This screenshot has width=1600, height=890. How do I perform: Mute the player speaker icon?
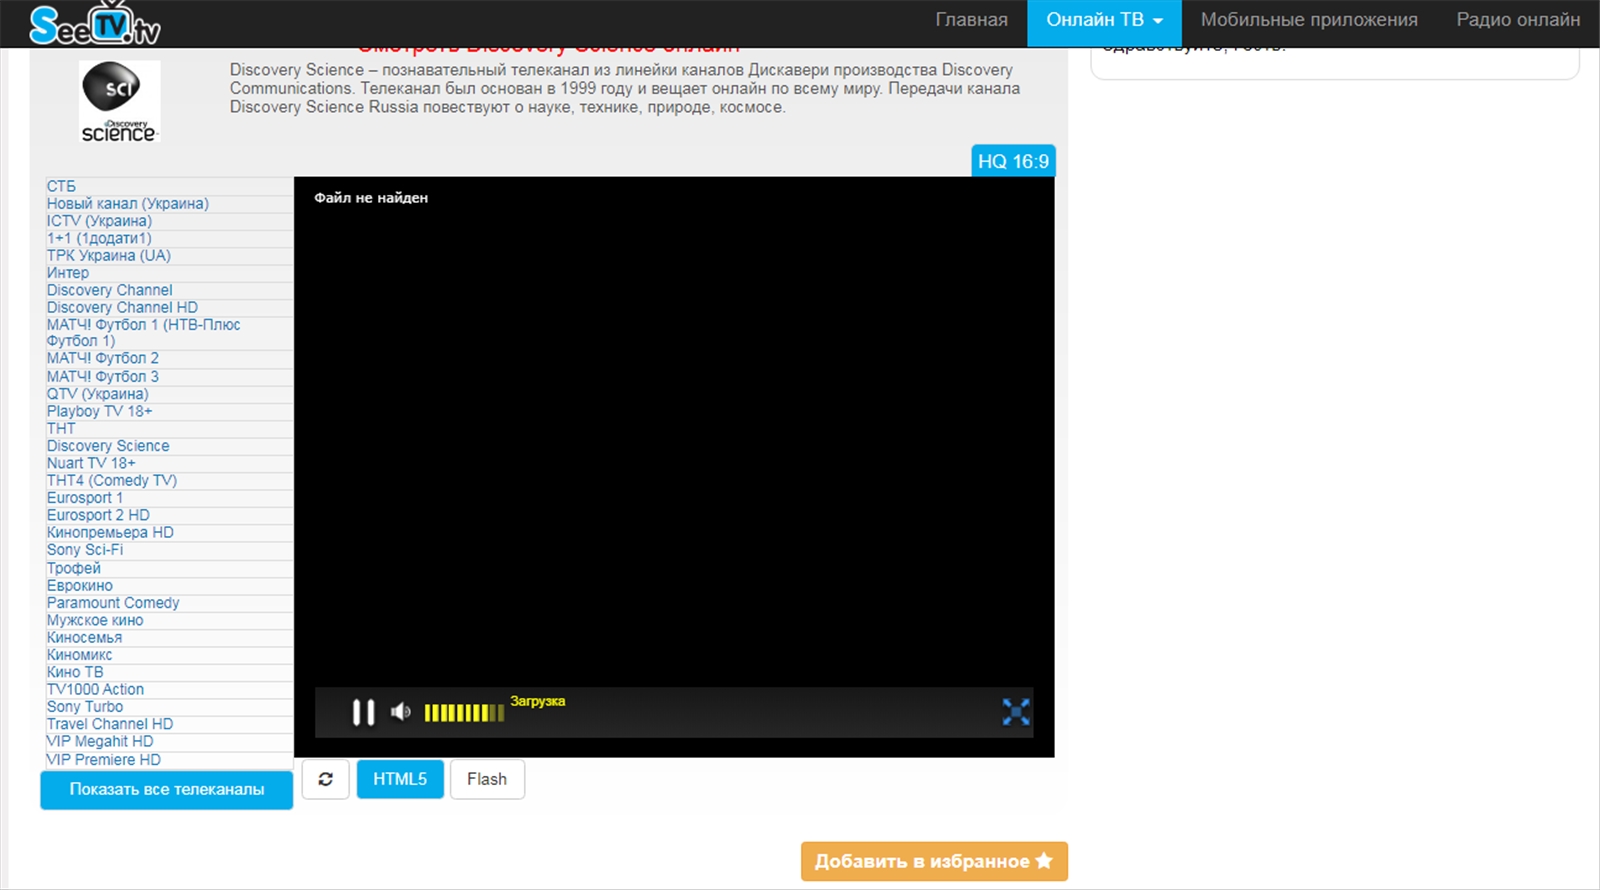point(401,712)
